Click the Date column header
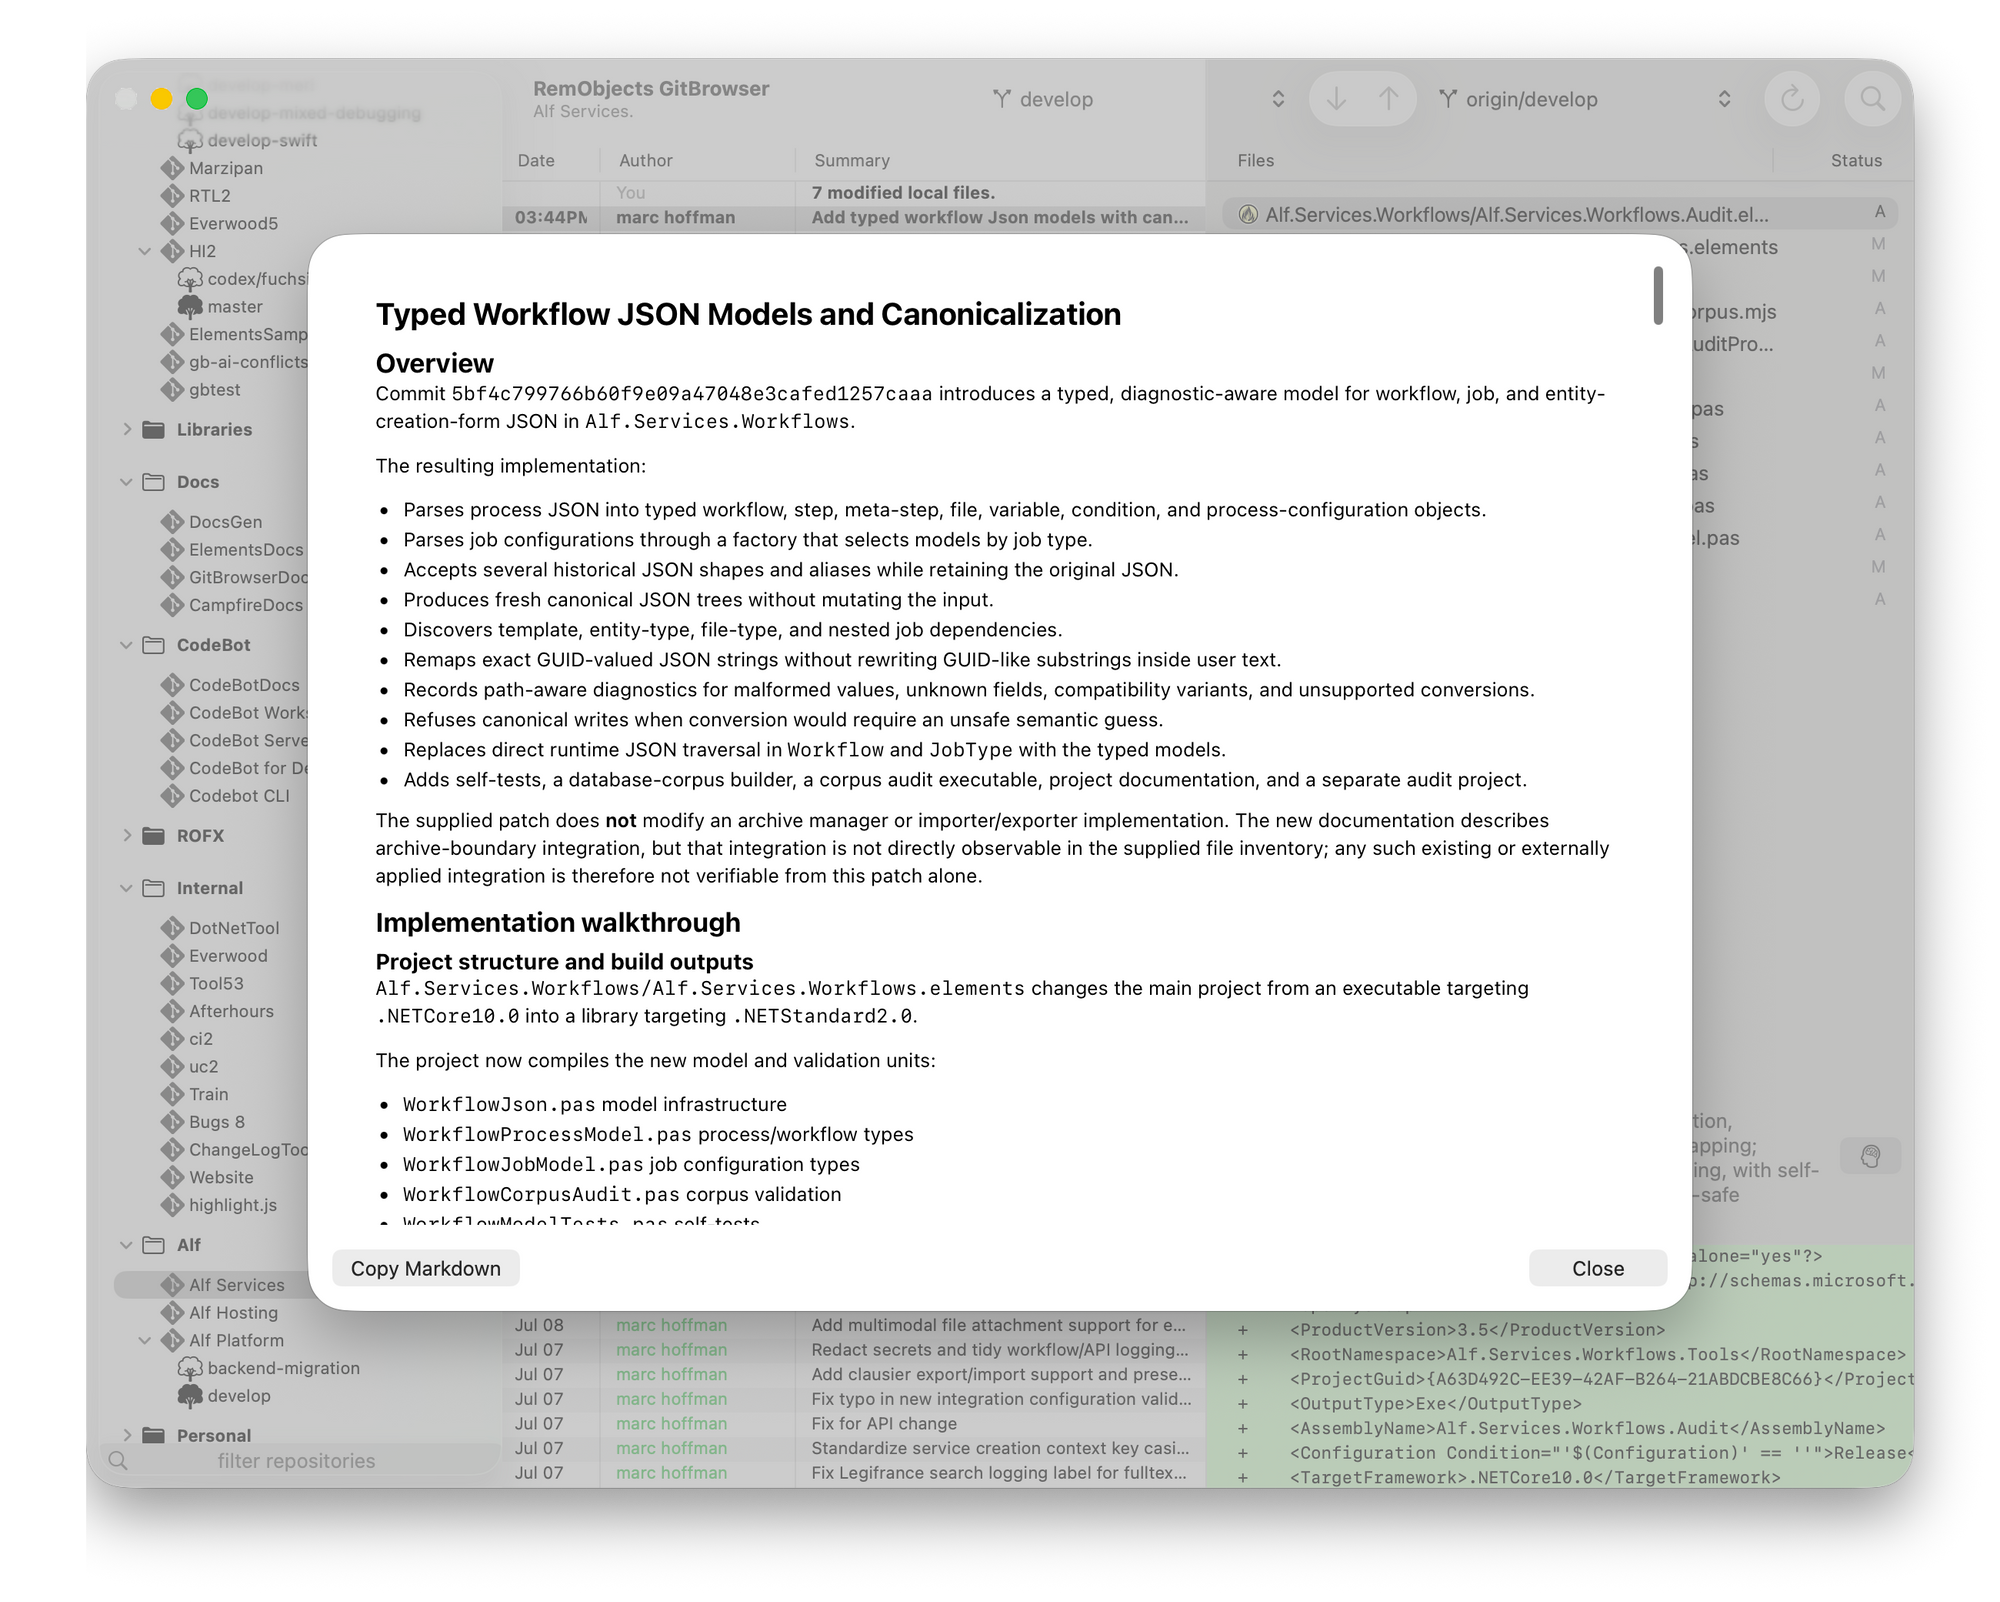 pos(536,160)
